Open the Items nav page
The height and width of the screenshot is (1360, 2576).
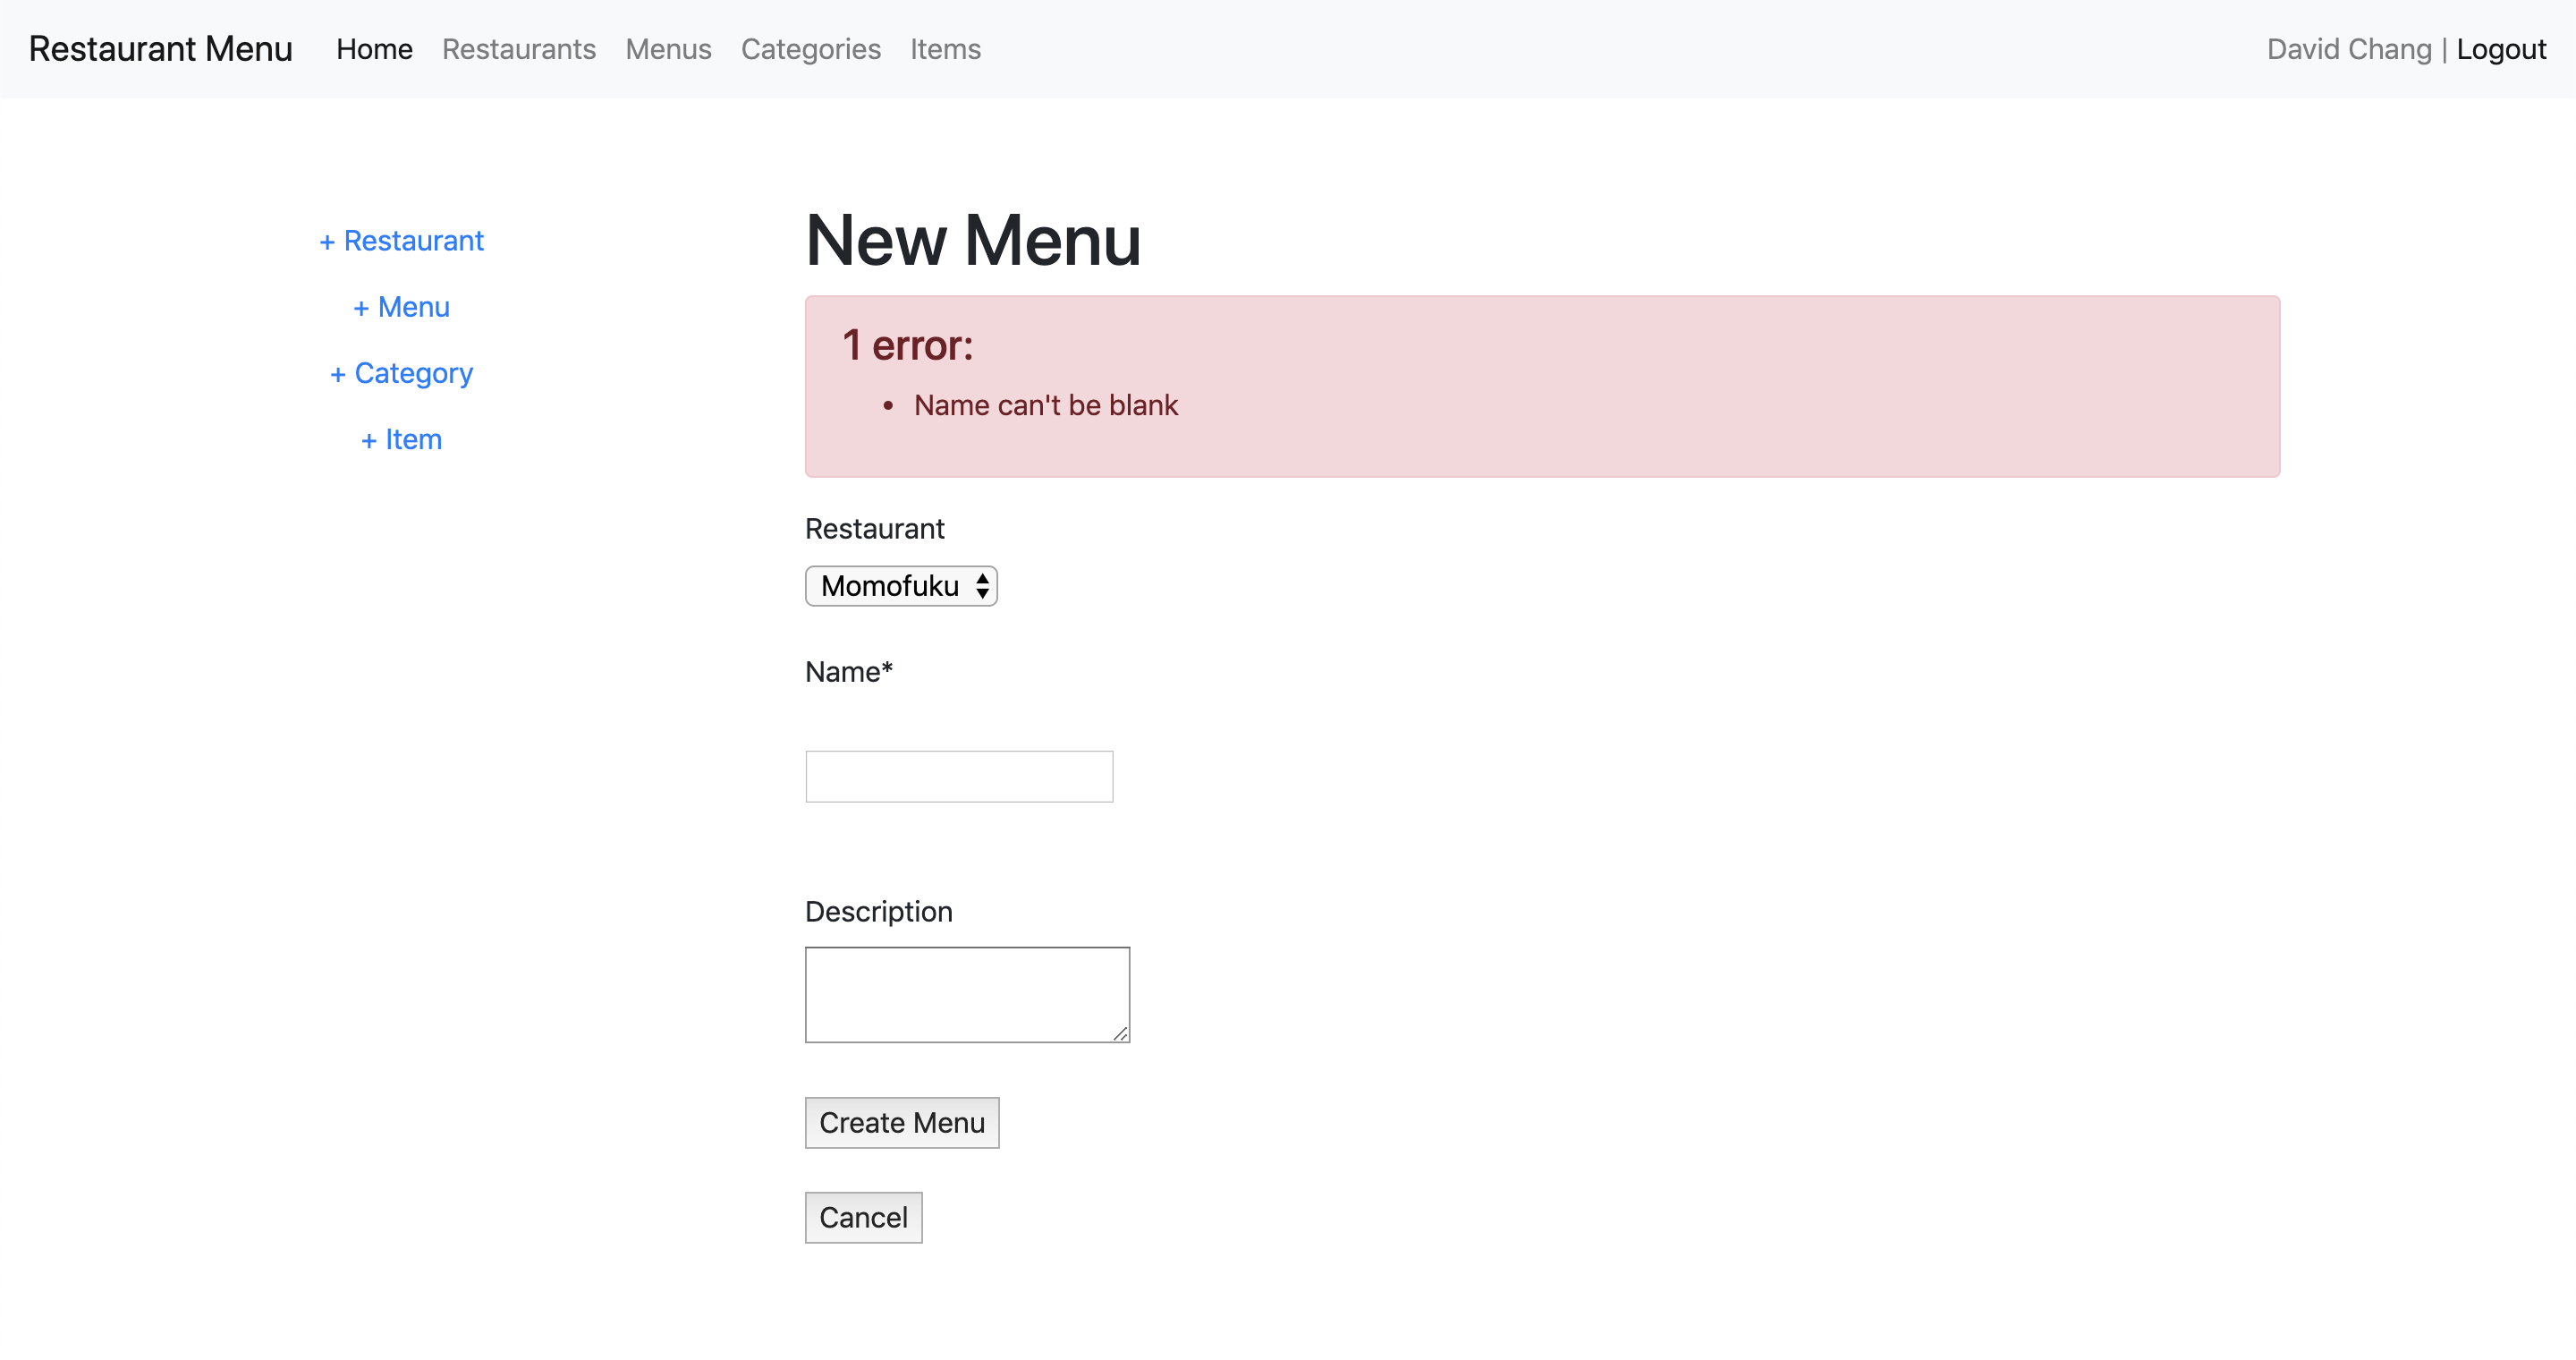click(944, 49)
